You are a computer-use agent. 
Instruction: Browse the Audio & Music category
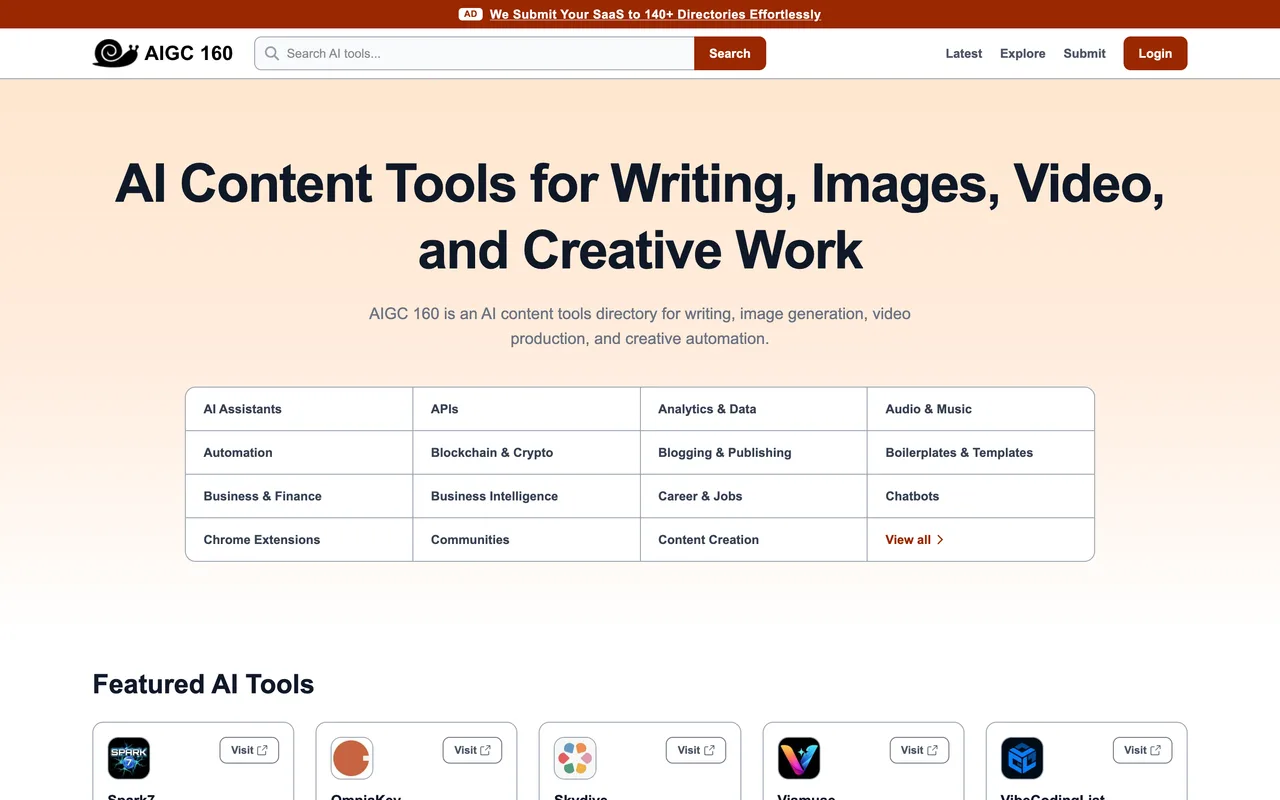coord(980,409)
